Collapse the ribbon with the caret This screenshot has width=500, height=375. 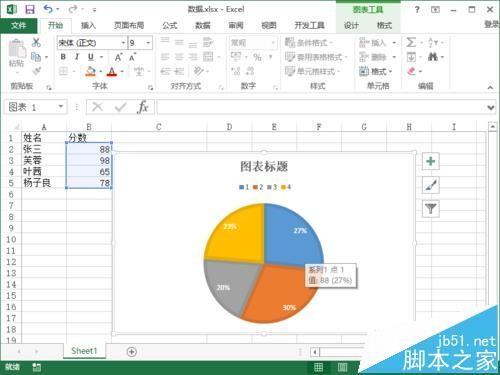490,87
